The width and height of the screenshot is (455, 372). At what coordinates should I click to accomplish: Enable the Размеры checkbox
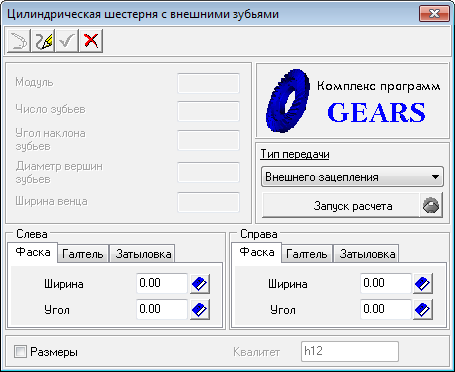point(20,352)
